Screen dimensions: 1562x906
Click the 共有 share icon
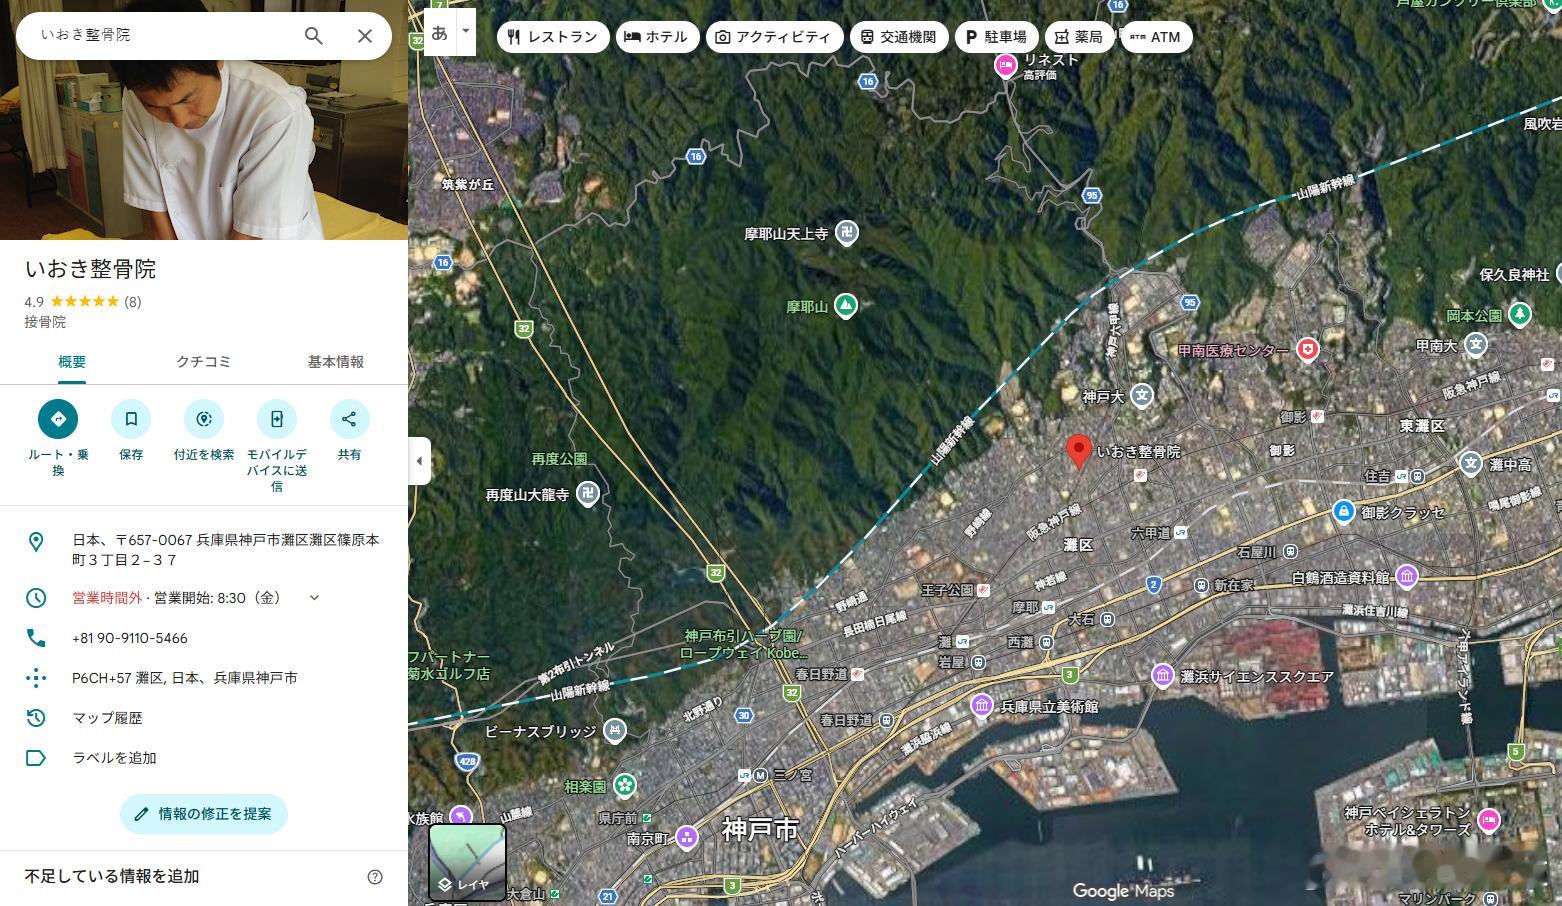[349, 419]
